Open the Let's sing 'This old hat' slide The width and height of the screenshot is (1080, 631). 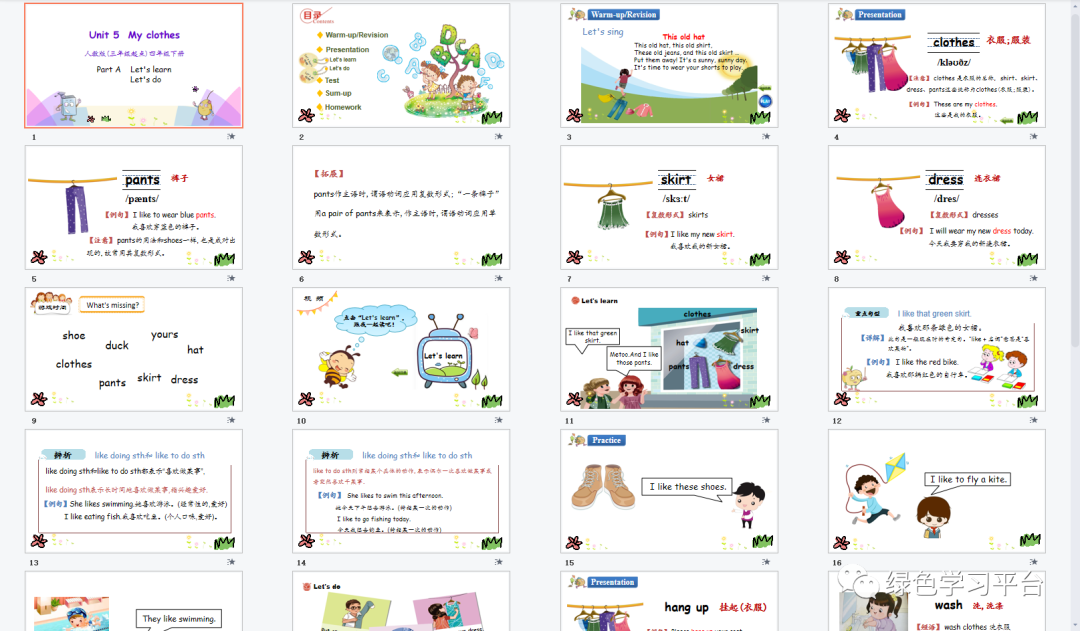click(669, 65)
